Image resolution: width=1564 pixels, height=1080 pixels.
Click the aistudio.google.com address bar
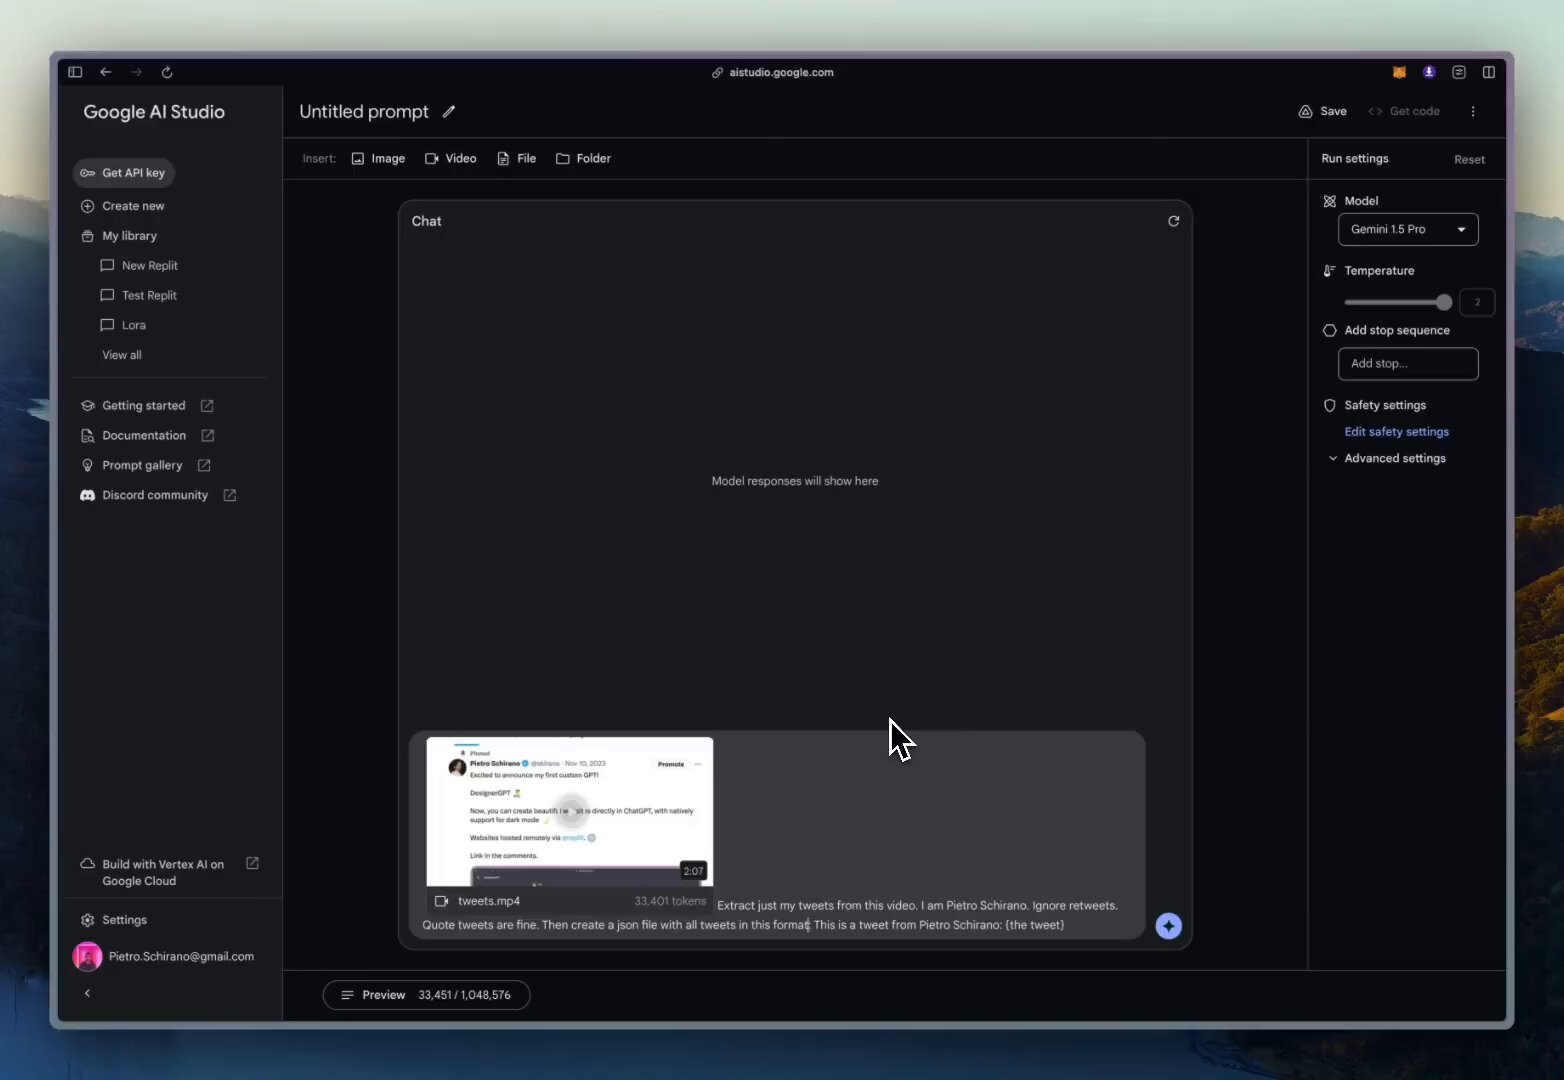point(772,72)
